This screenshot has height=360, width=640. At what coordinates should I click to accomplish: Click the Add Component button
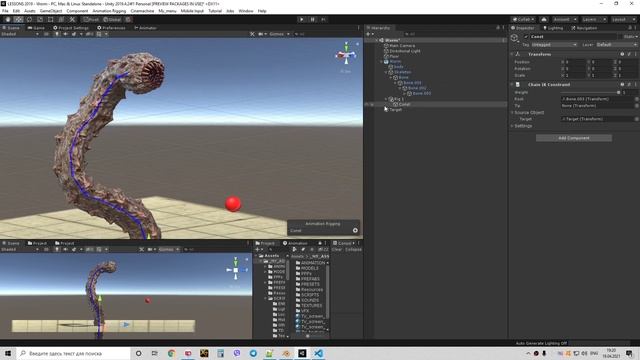coord(573,138)
